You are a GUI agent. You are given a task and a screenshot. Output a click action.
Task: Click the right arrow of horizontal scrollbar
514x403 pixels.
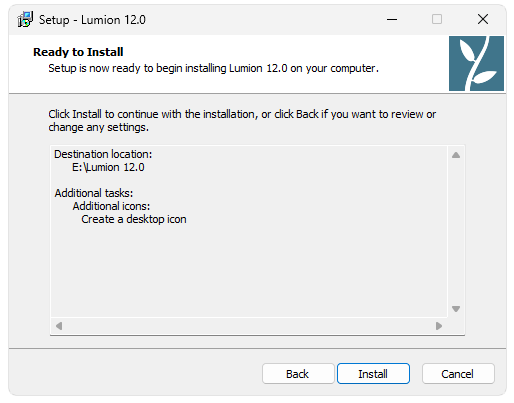[439, 326]
